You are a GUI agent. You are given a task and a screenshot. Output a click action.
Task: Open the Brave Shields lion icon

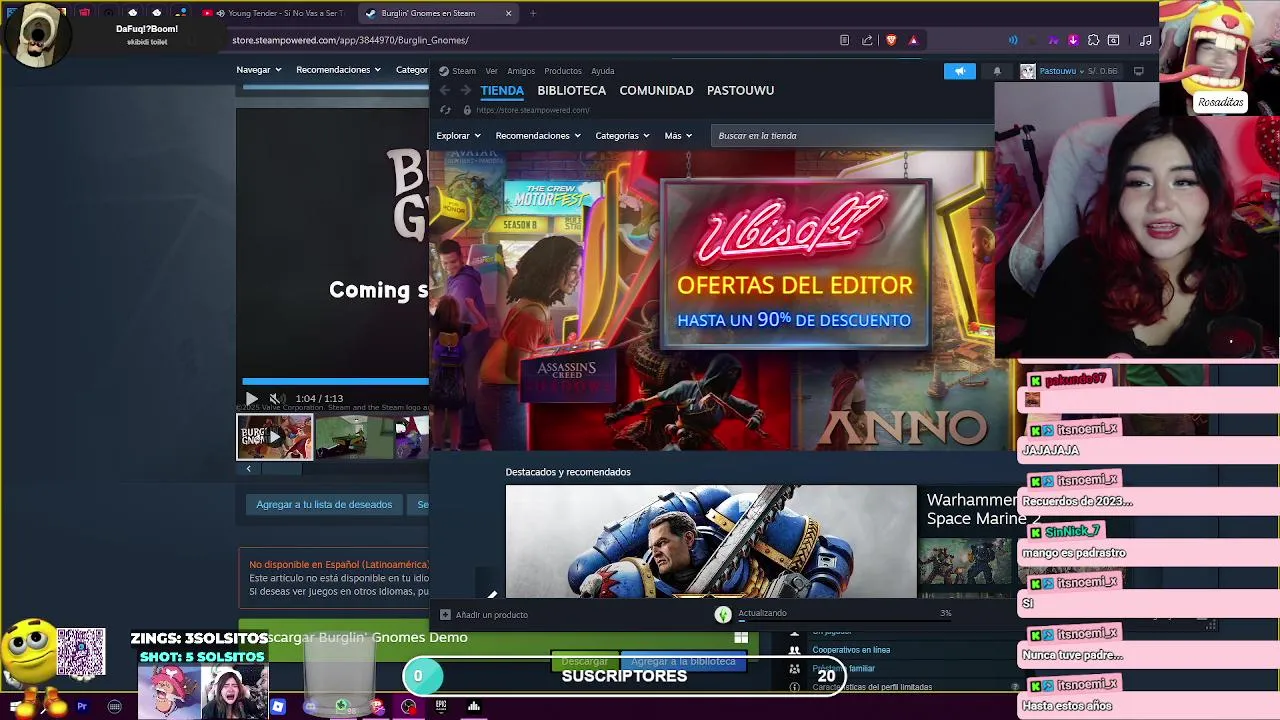coord(891,40)
